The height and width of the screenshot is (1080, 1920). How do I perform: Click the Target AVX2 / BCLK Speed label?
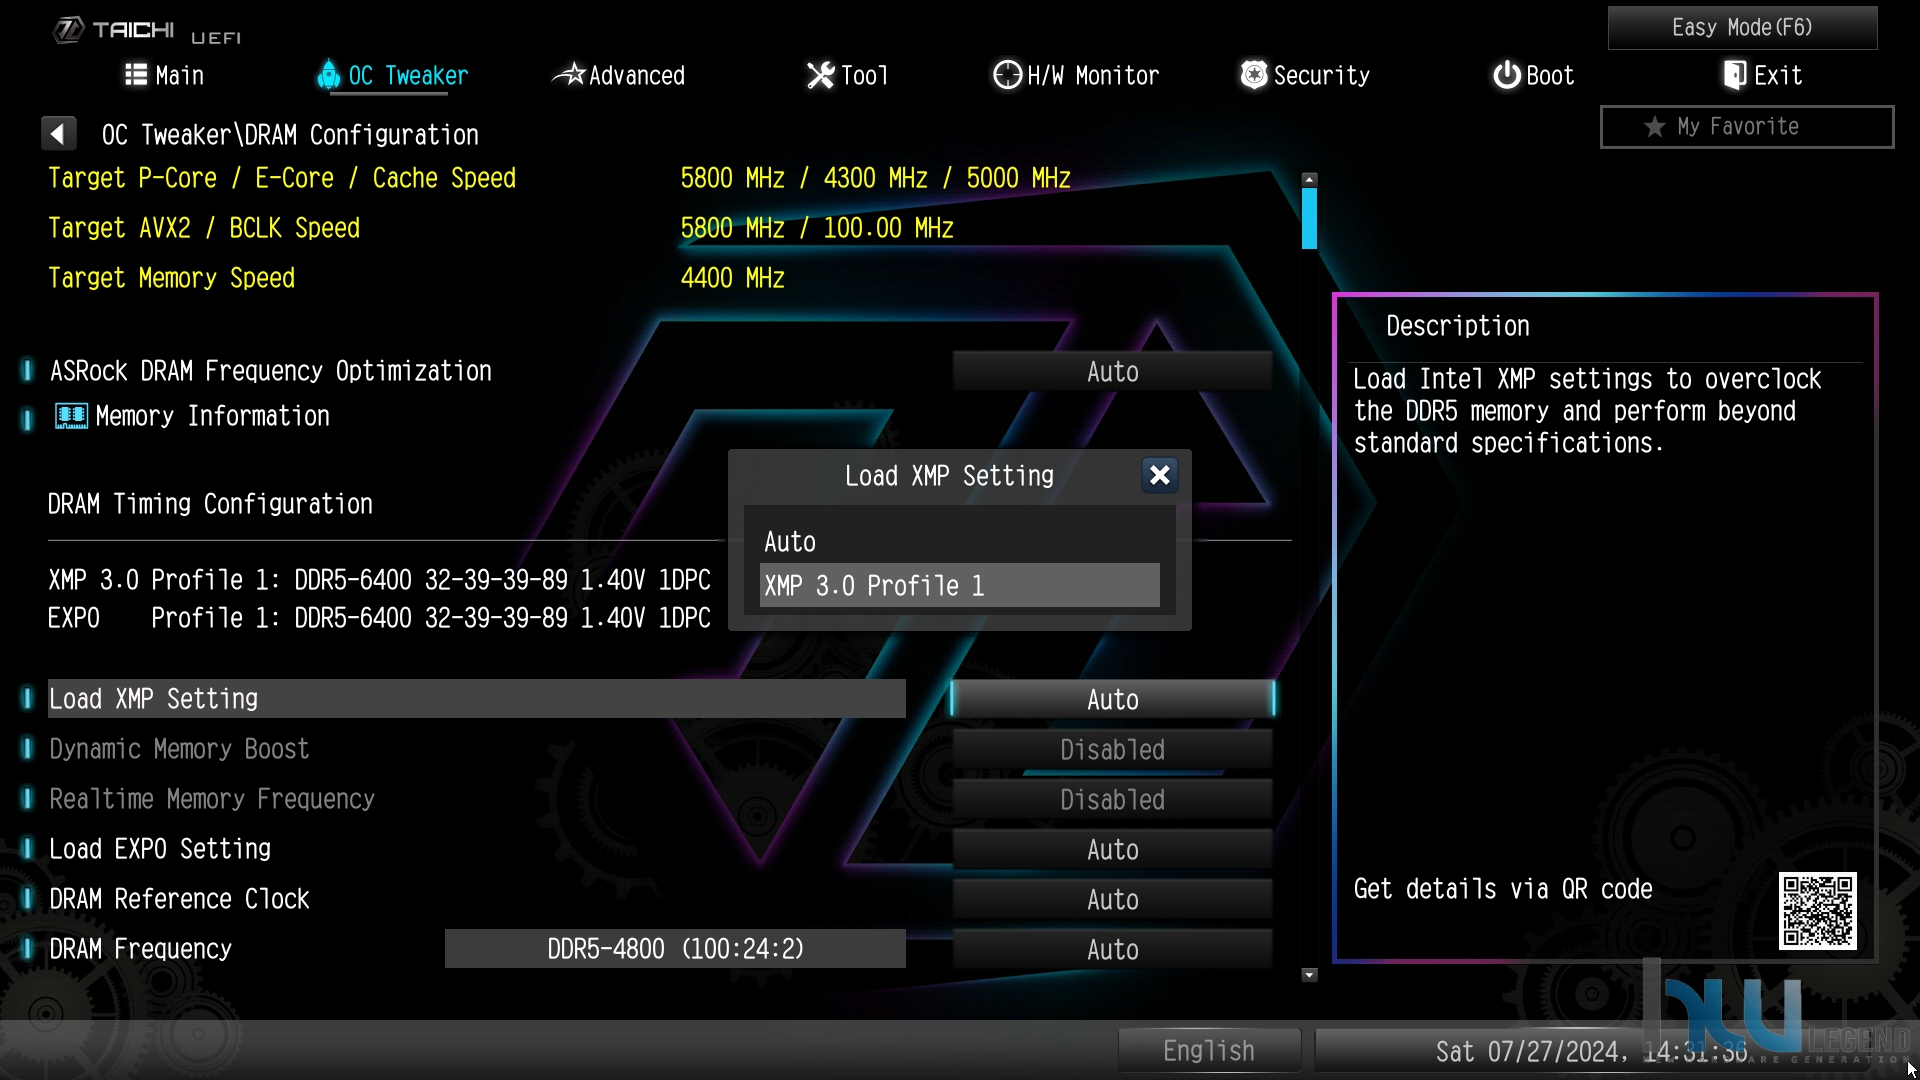204,228
